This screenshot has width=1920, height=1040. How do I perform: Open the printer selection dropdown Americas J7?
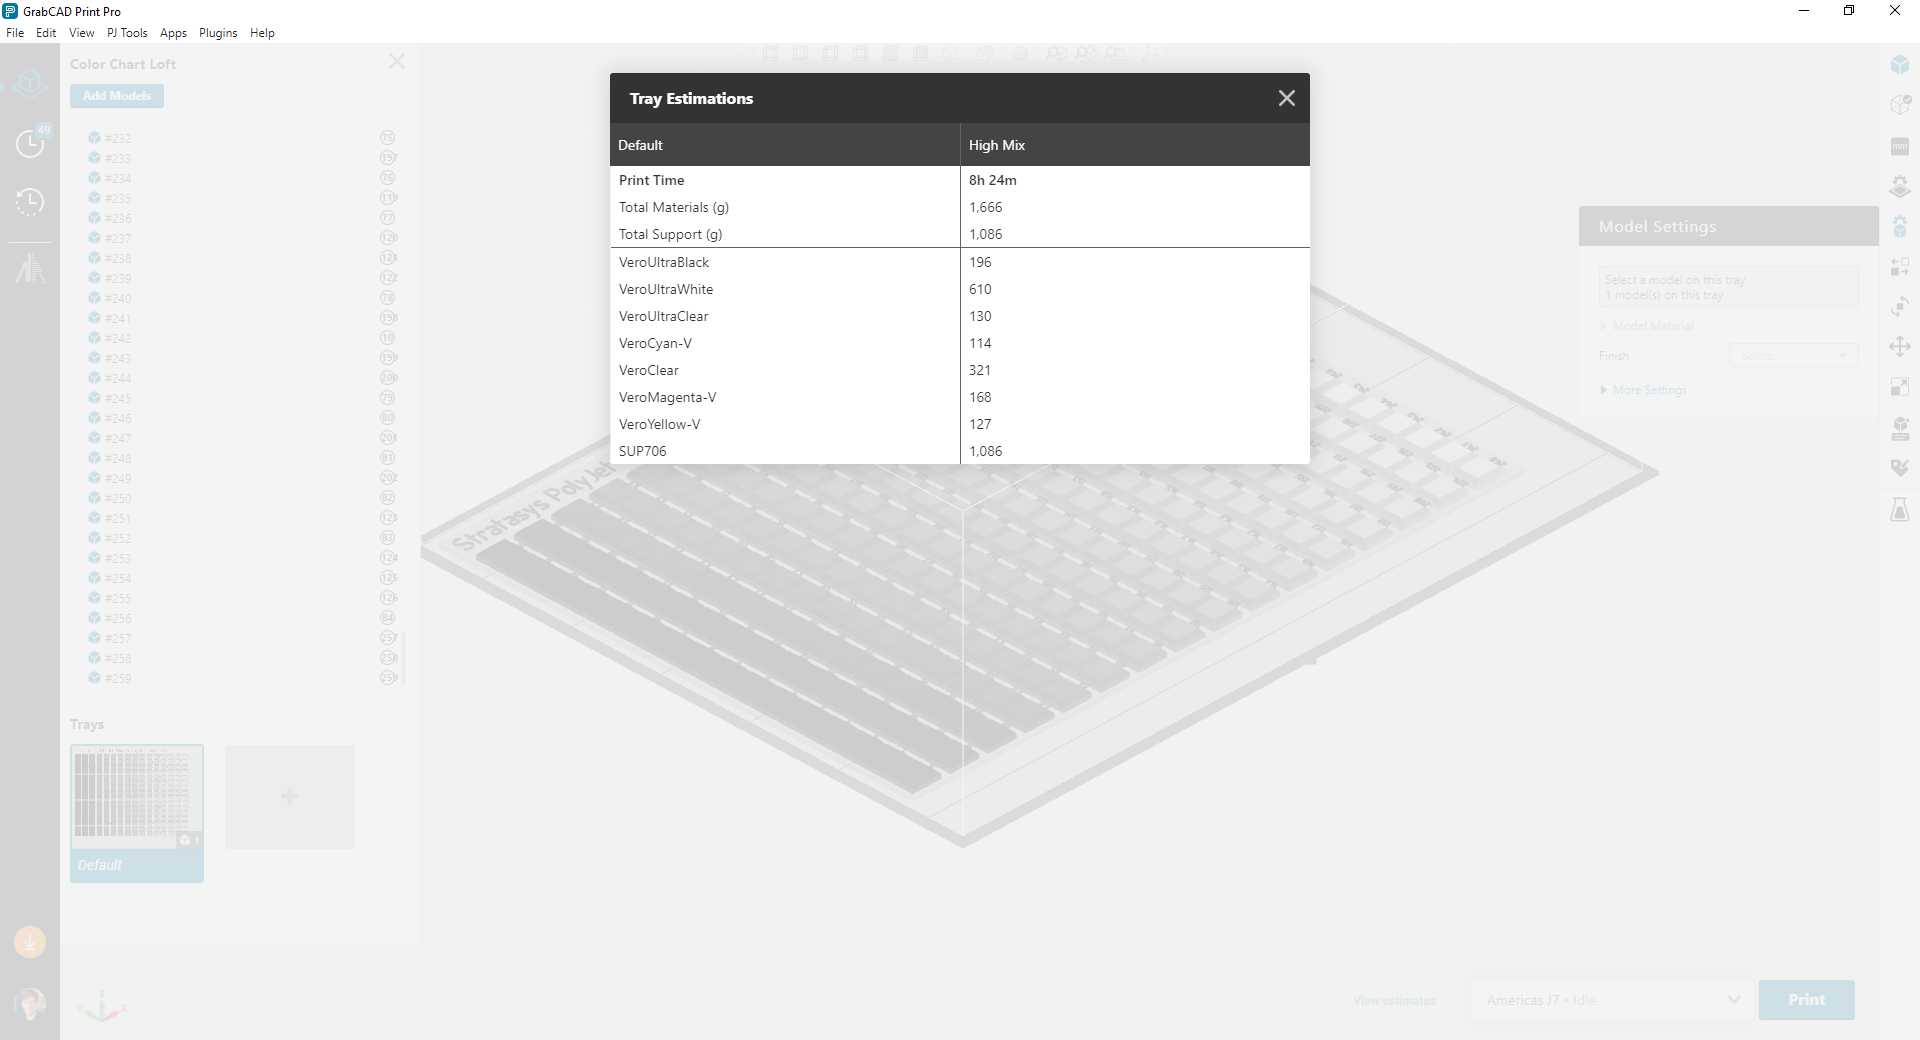click(1613, 1000)
